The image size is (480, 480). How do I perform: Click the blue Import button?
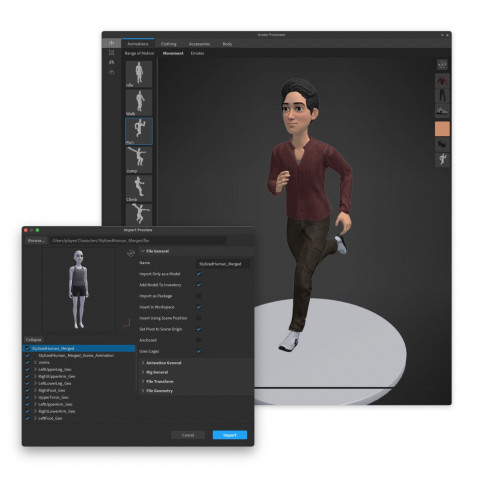230,435
